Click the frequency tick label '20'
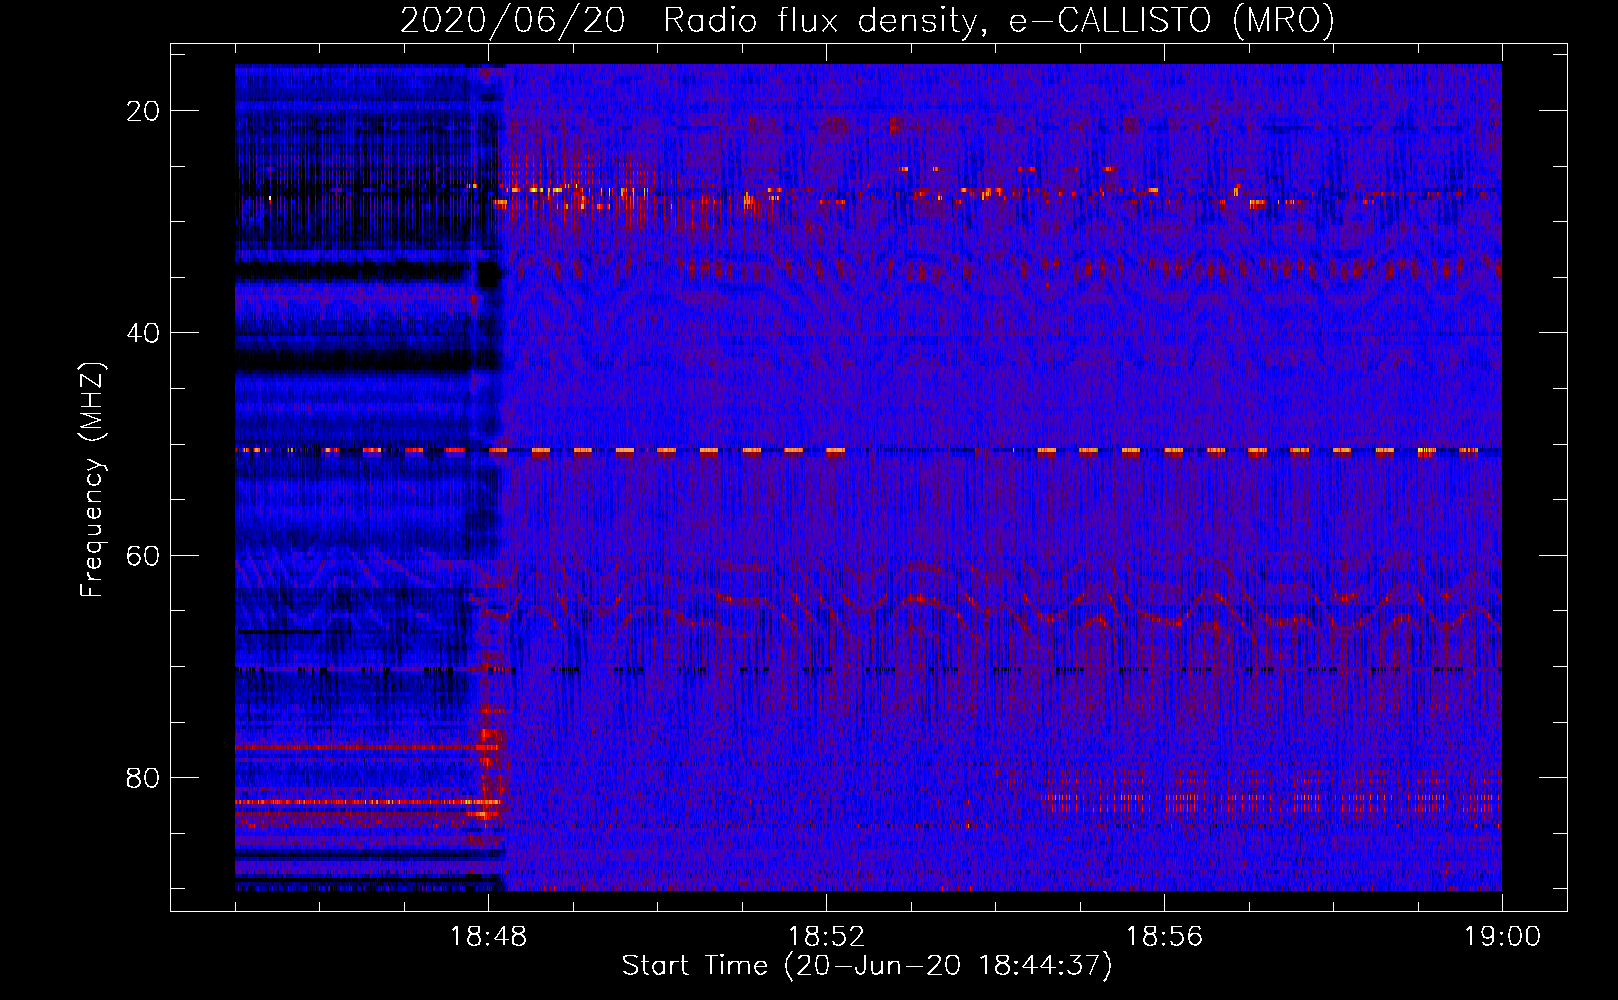This screenshot has width=1618, height=1000. click(x=143, y=111)
